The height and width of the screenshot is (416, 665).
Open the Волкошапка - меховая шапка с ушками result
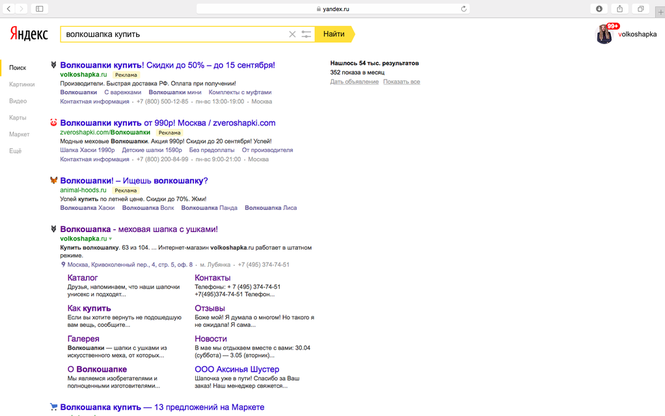(139, 229)
